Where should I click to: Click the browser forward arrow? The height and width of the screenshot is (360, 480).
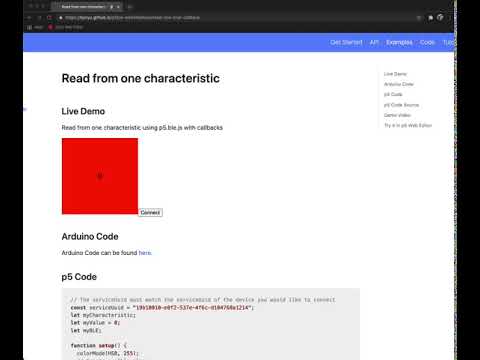pyautogui.click(x=40, y=17)
